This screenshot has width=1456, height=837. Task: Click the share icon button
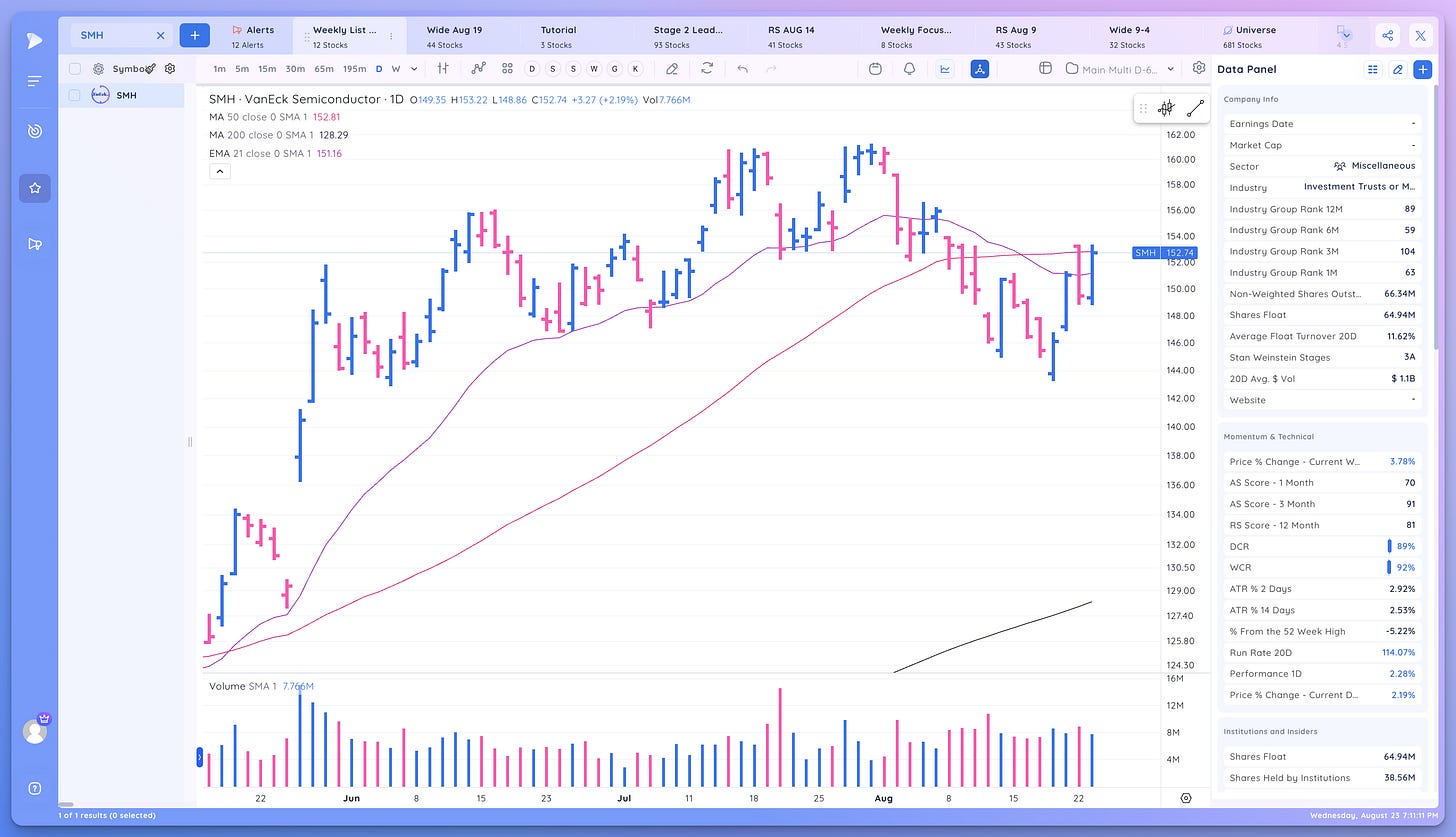pyautogui.click(x=1388, y=36)
